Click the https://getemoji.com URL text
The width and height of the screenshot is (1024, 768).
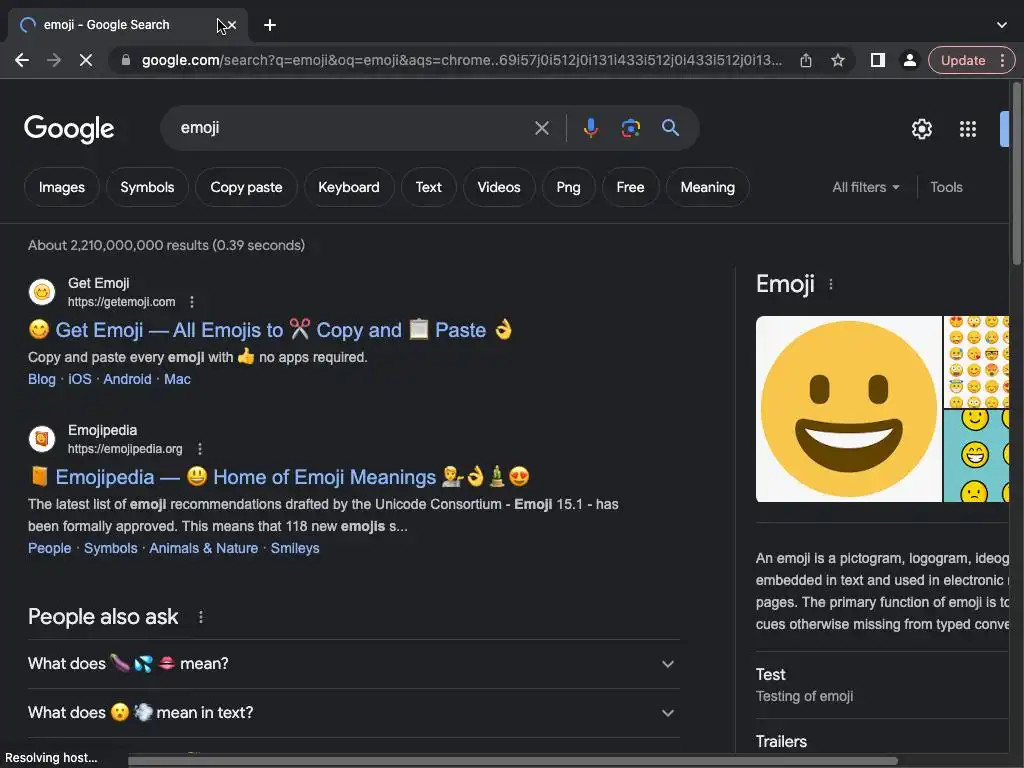click(121, 302)
